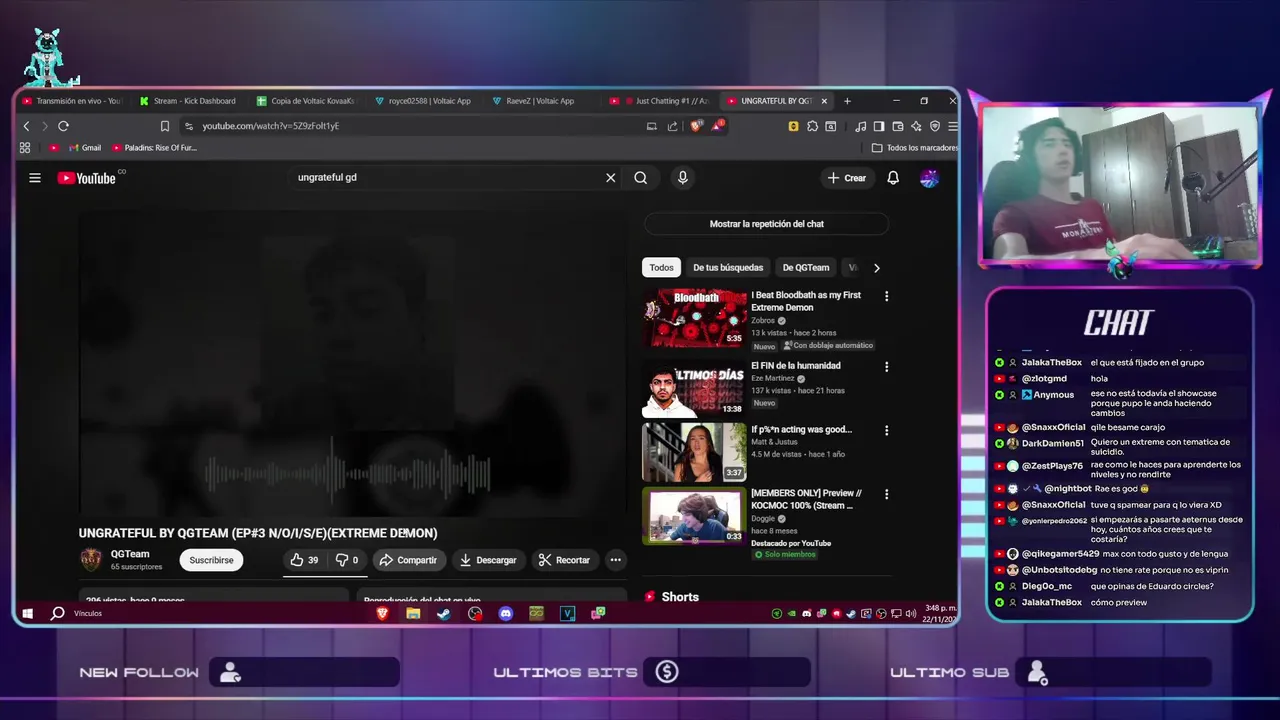The image size is (1280, 720).
Task: Start voice search with the microphone icon
Action: (x=683, y=178)
